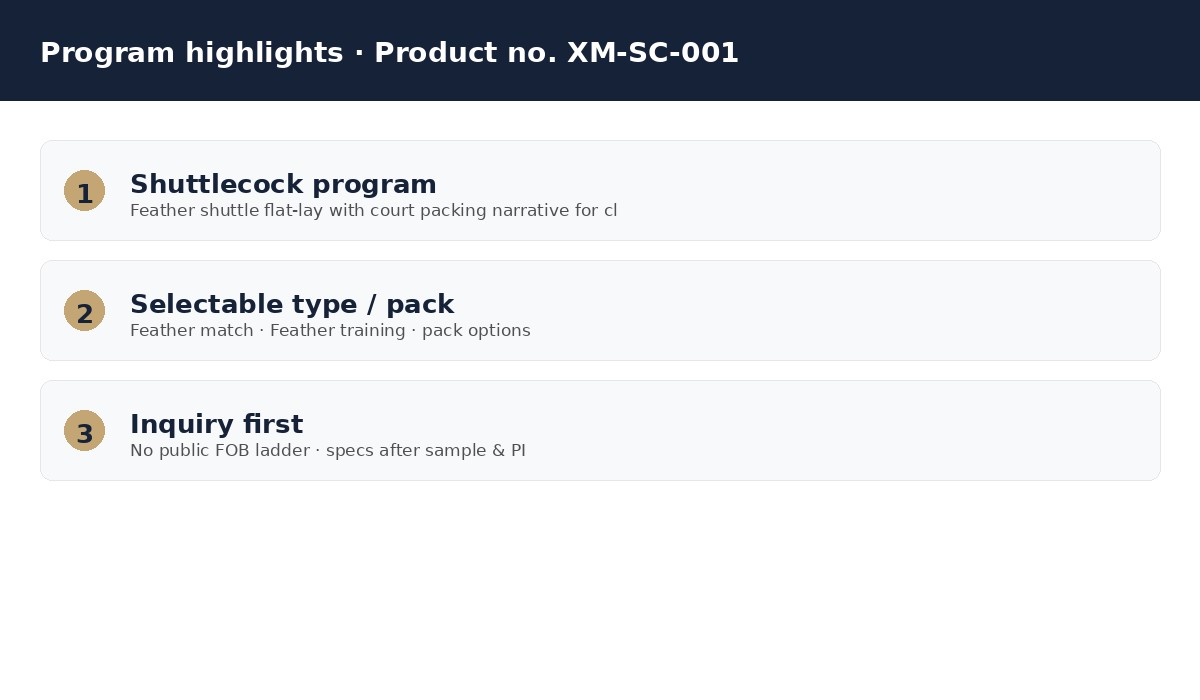This screenshot has height=700, width=1200.
Task: Click the number 3 badge icon
Action: [84, 430]
